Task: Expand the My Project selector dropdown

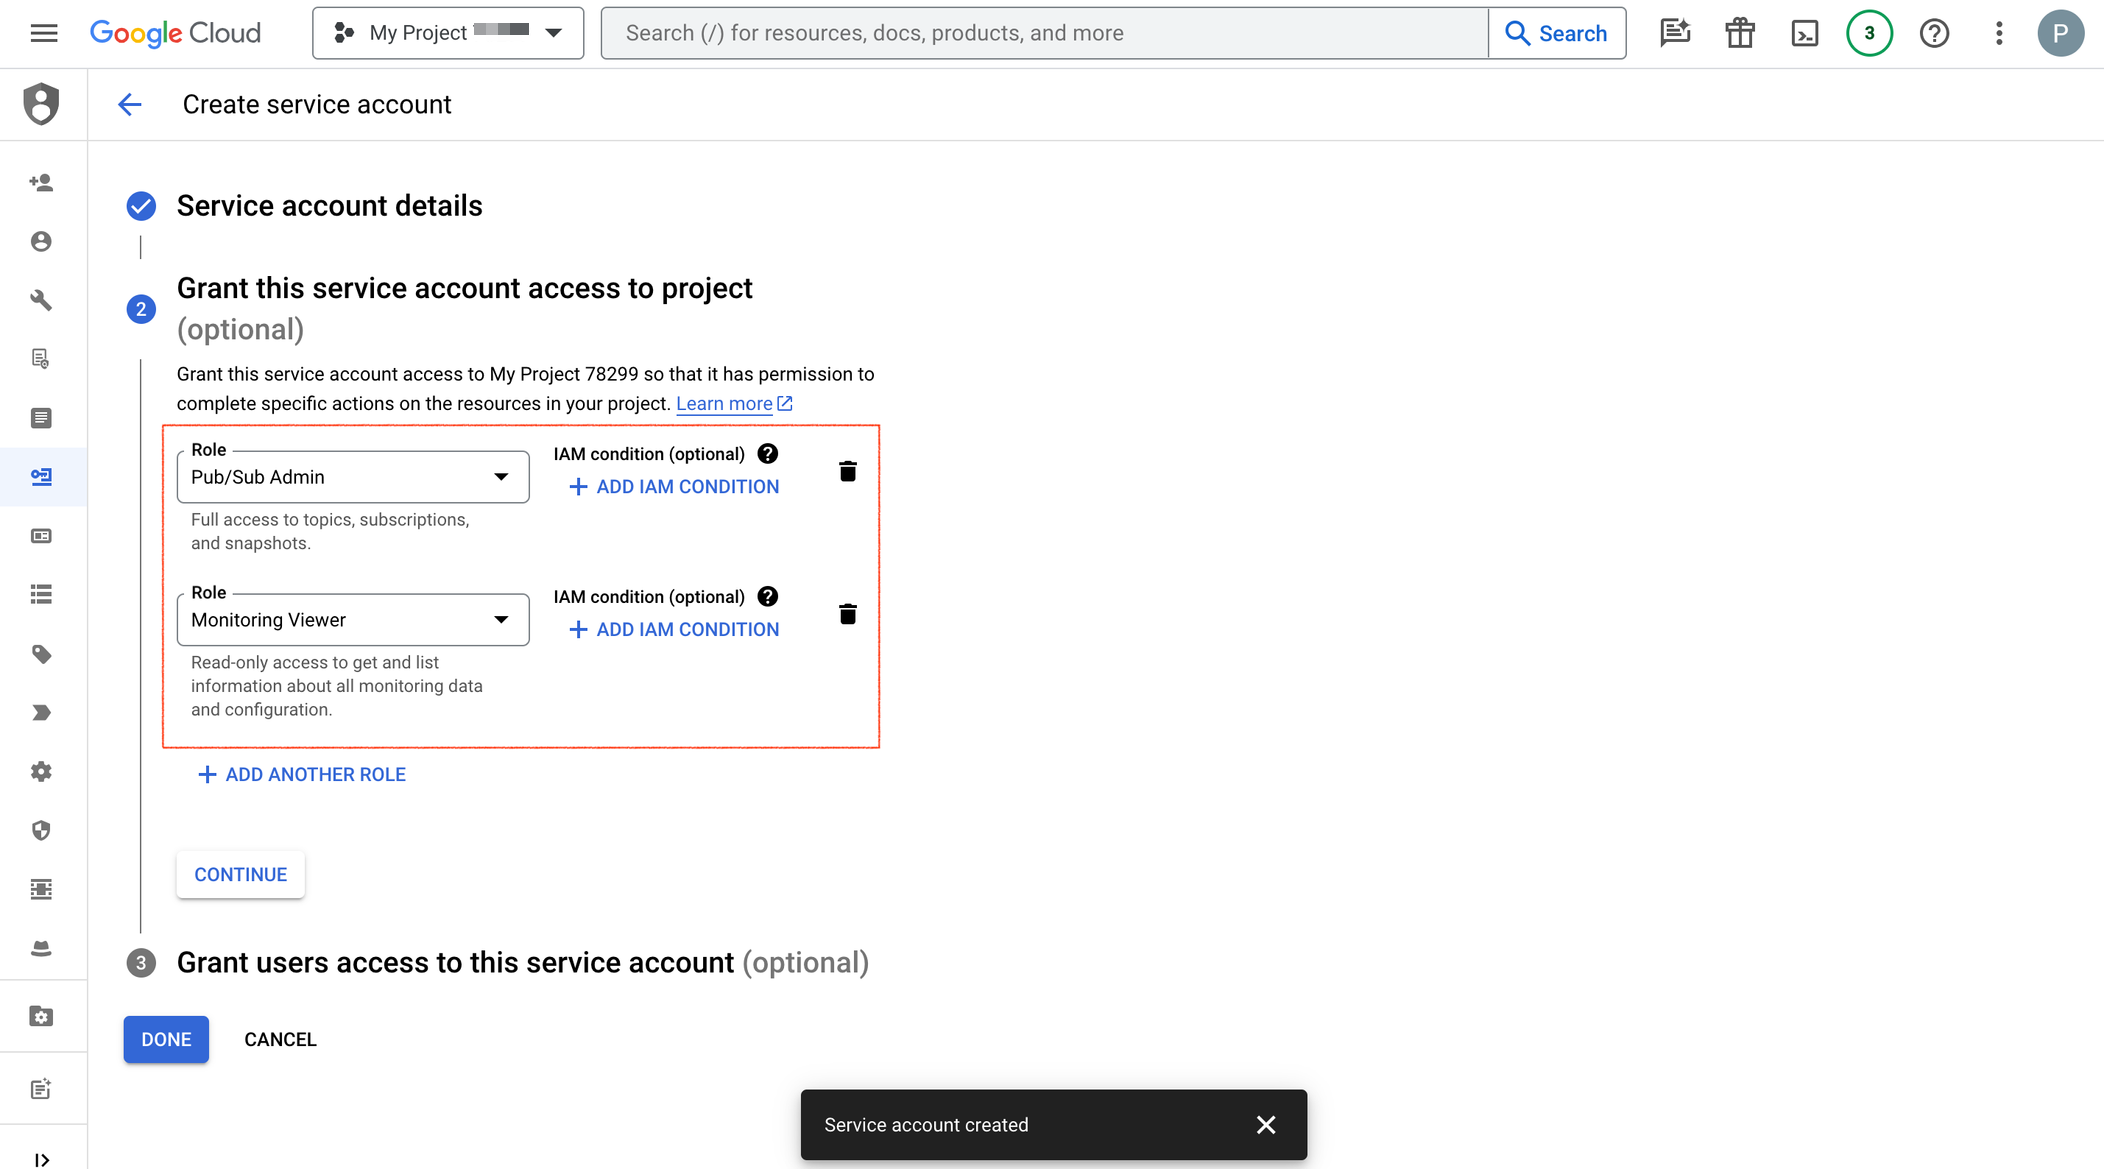Action: click(x=448, y=33)
